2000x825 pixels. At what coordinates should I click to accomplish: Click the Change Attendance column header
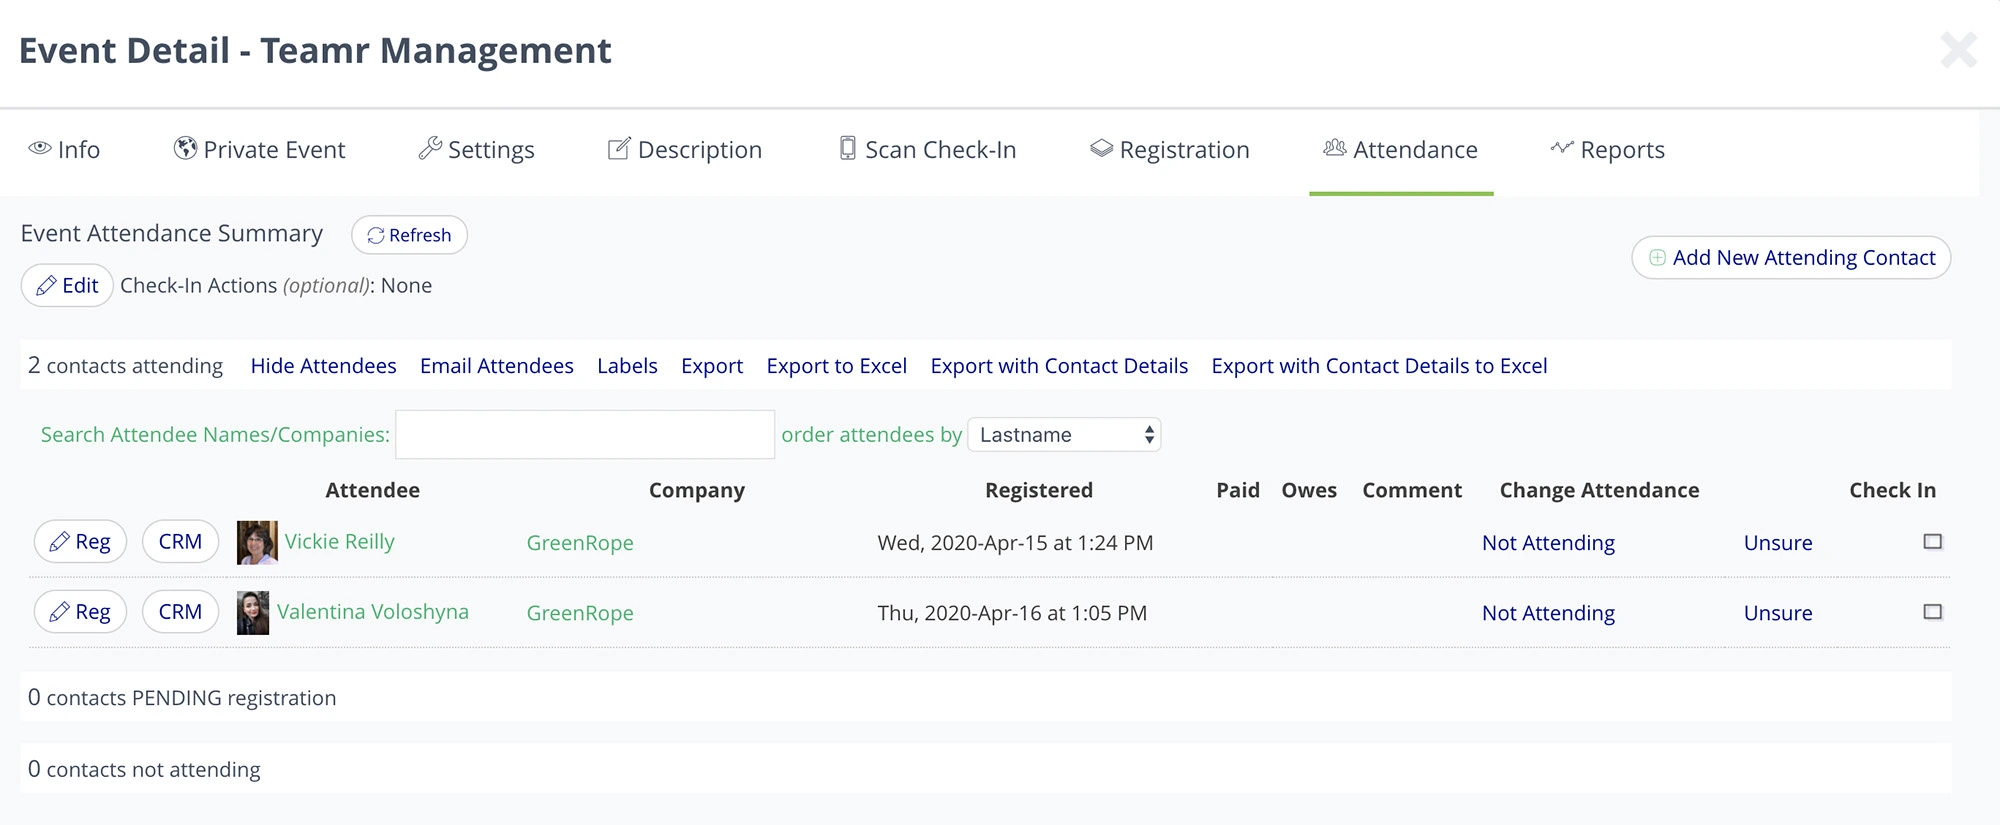click(1599, 490)
